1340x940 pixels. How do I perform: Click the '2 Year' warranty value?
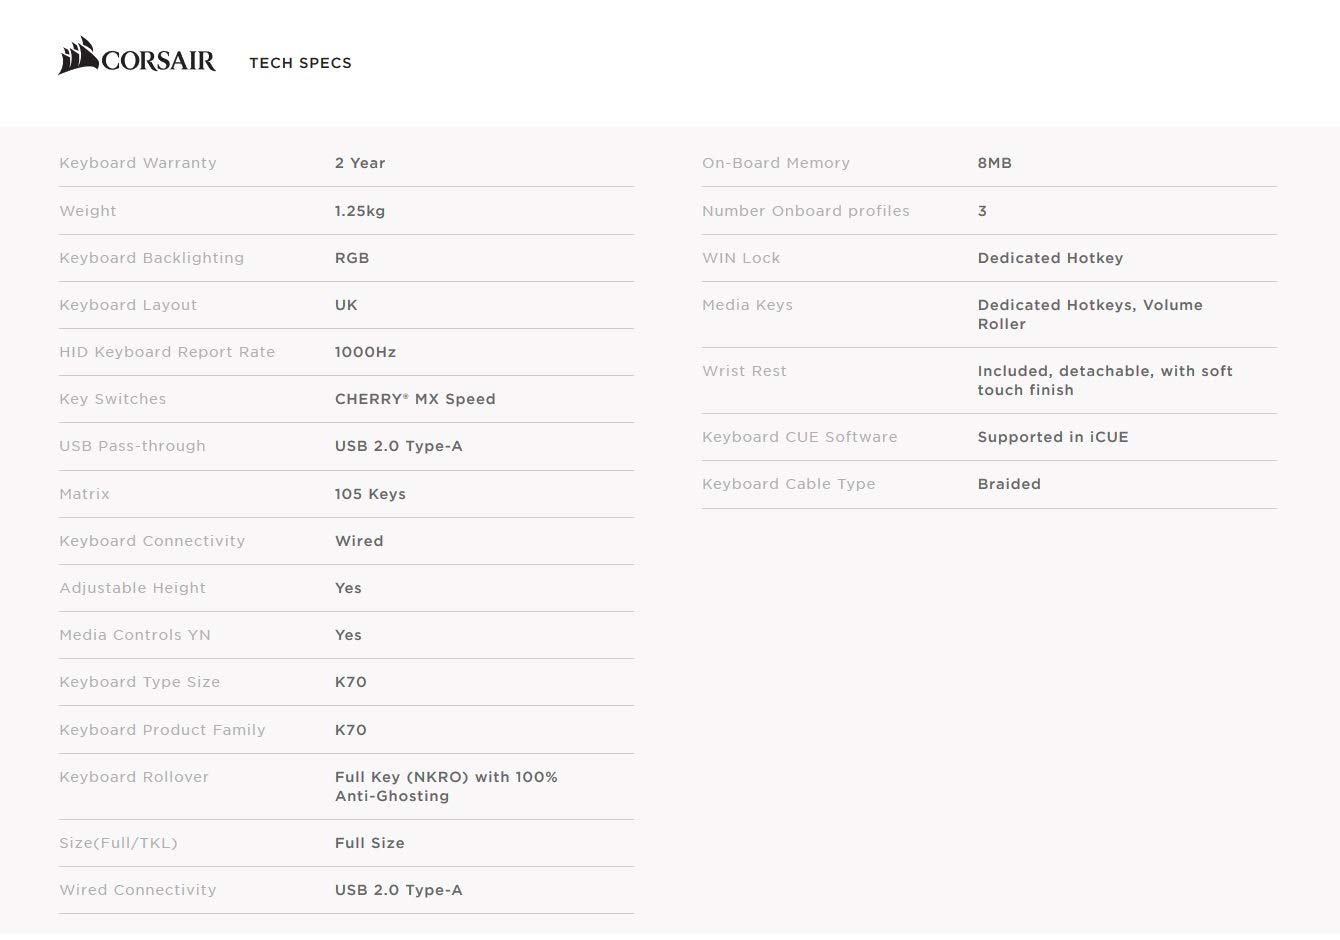tap(360, 163)
